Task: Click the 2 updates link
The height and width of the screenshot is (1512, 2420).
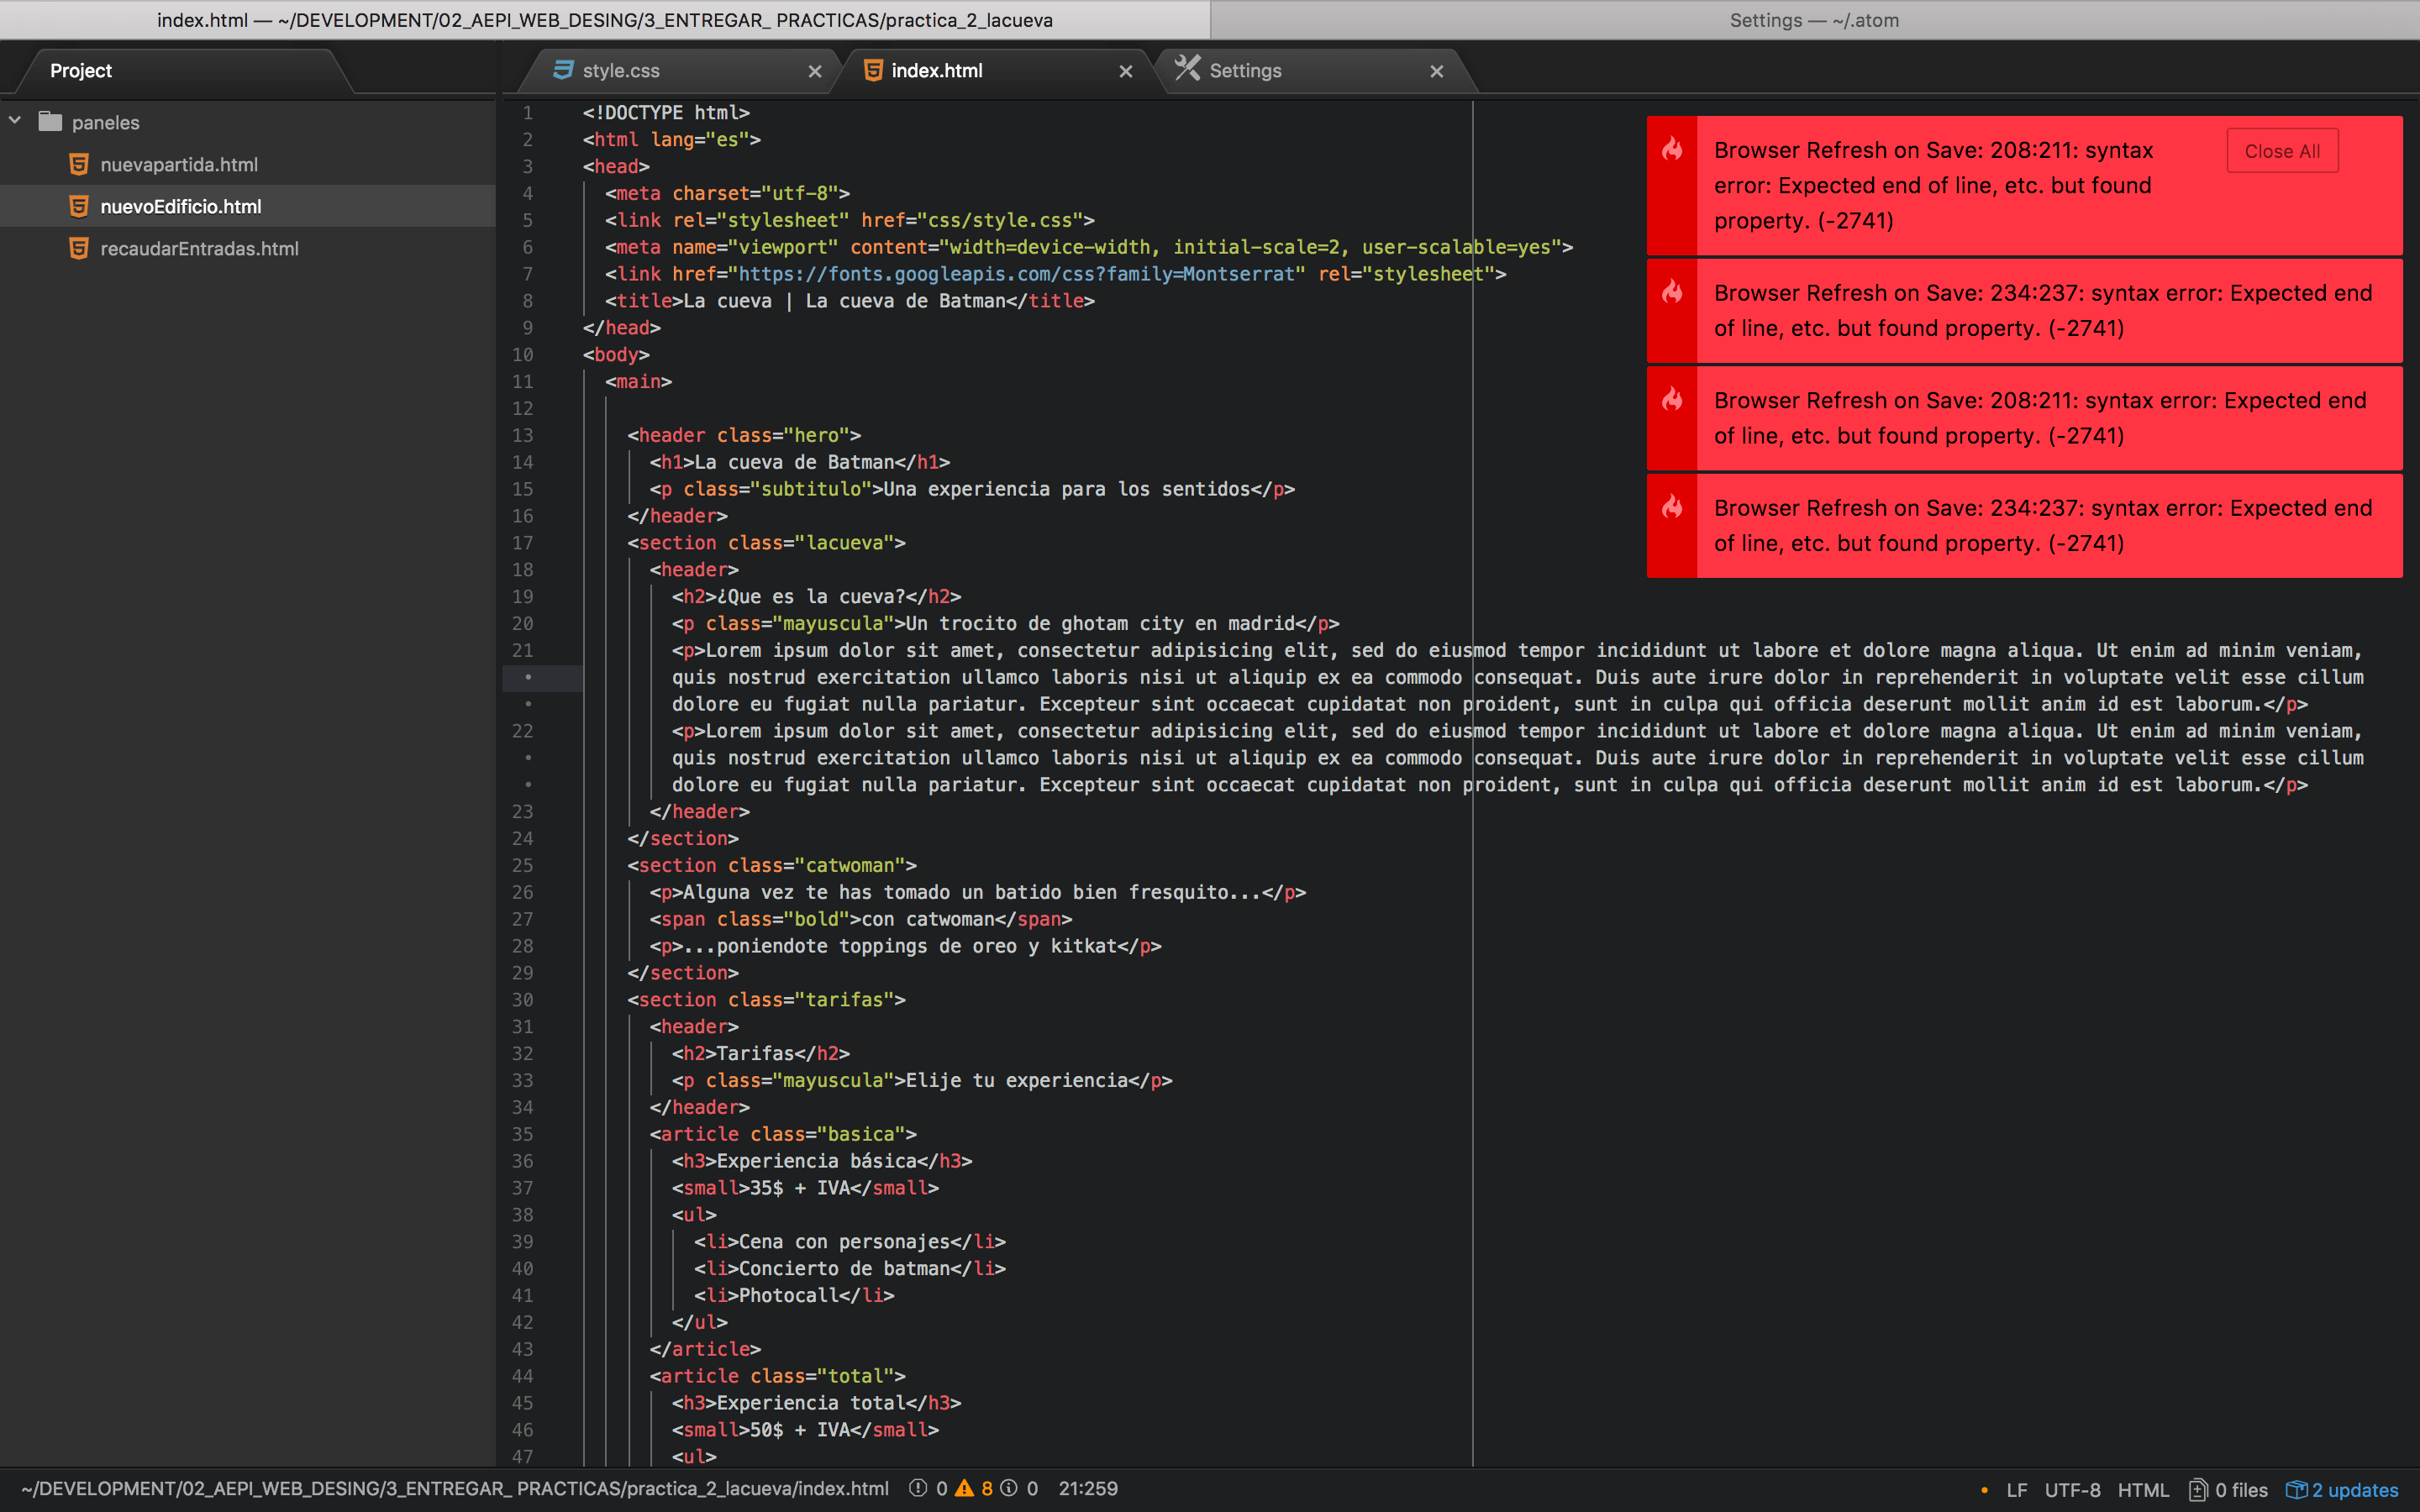Action: coord(2355,1490)
